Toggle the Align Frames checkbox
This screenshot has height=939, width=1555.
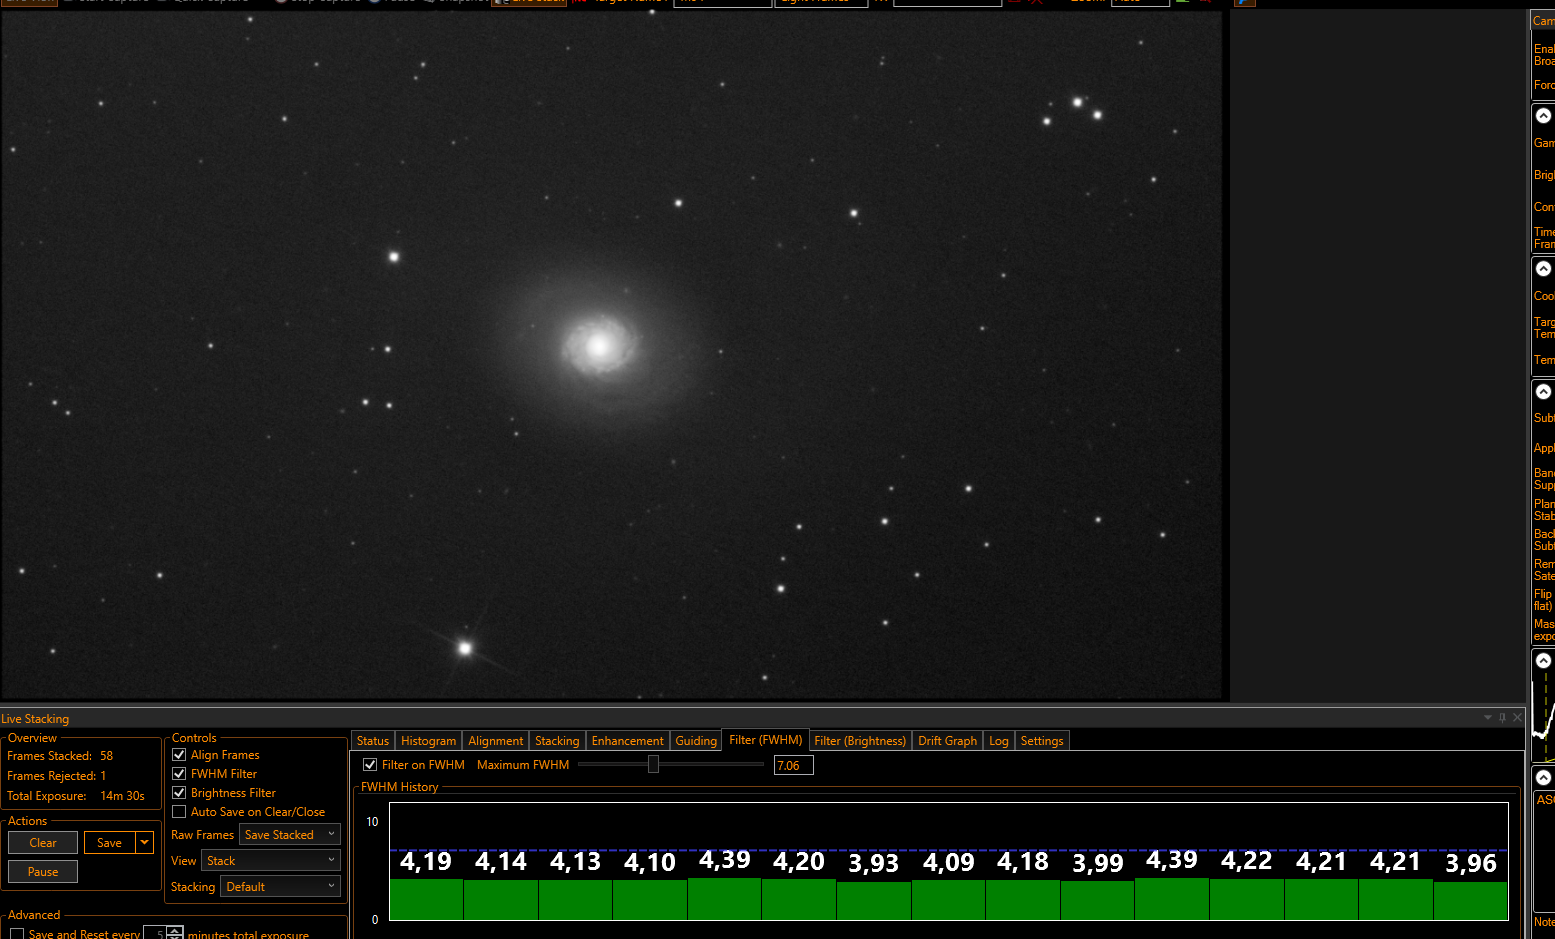(x=179, y=755)
